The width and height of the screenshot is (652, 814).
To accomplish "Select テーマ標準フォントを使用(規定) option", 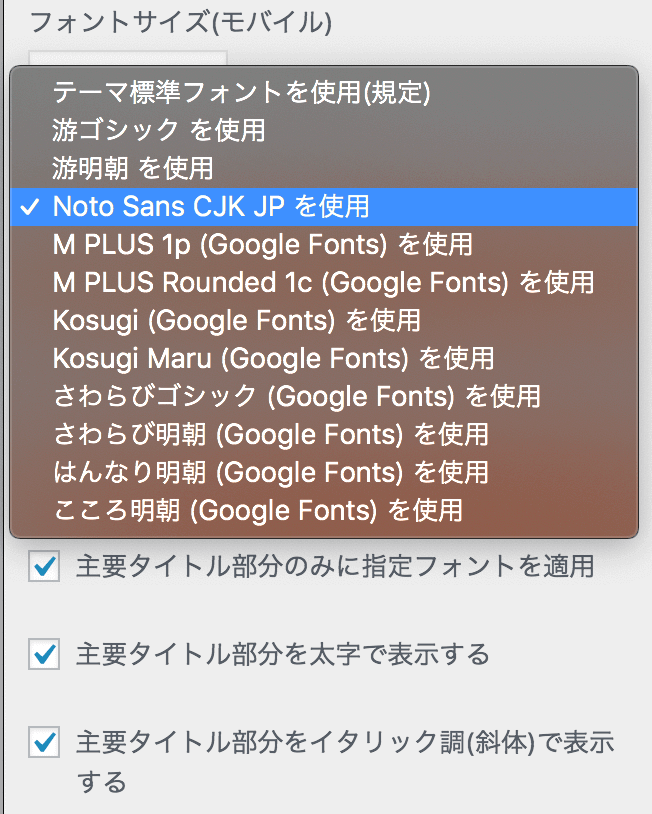I will coord(241,93).
